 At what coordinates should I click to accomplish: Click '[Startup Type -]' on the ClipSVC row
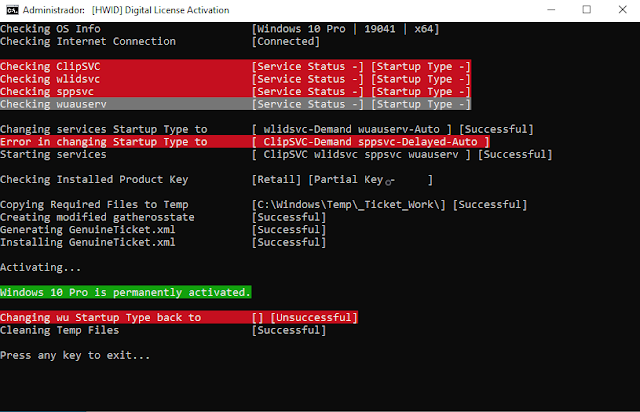(421, 67)
